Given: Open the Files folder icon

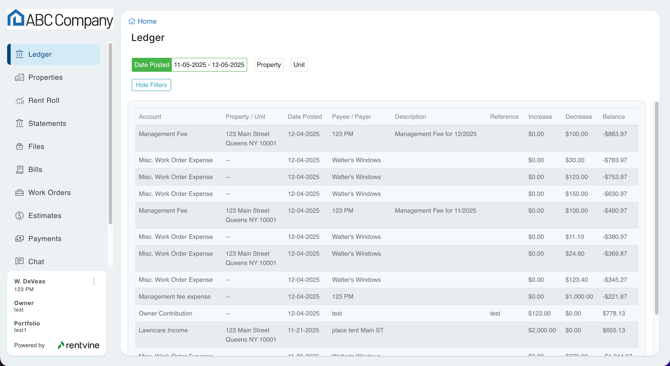Looking at the screenshot, I should (19, 146).
